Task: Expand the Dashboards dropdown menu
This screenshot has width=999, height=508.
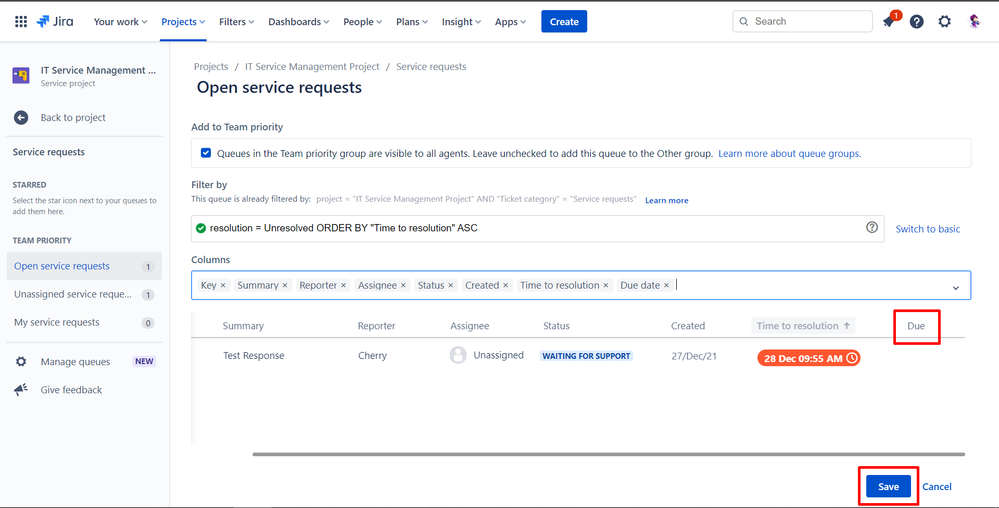Action: [299, 22]
